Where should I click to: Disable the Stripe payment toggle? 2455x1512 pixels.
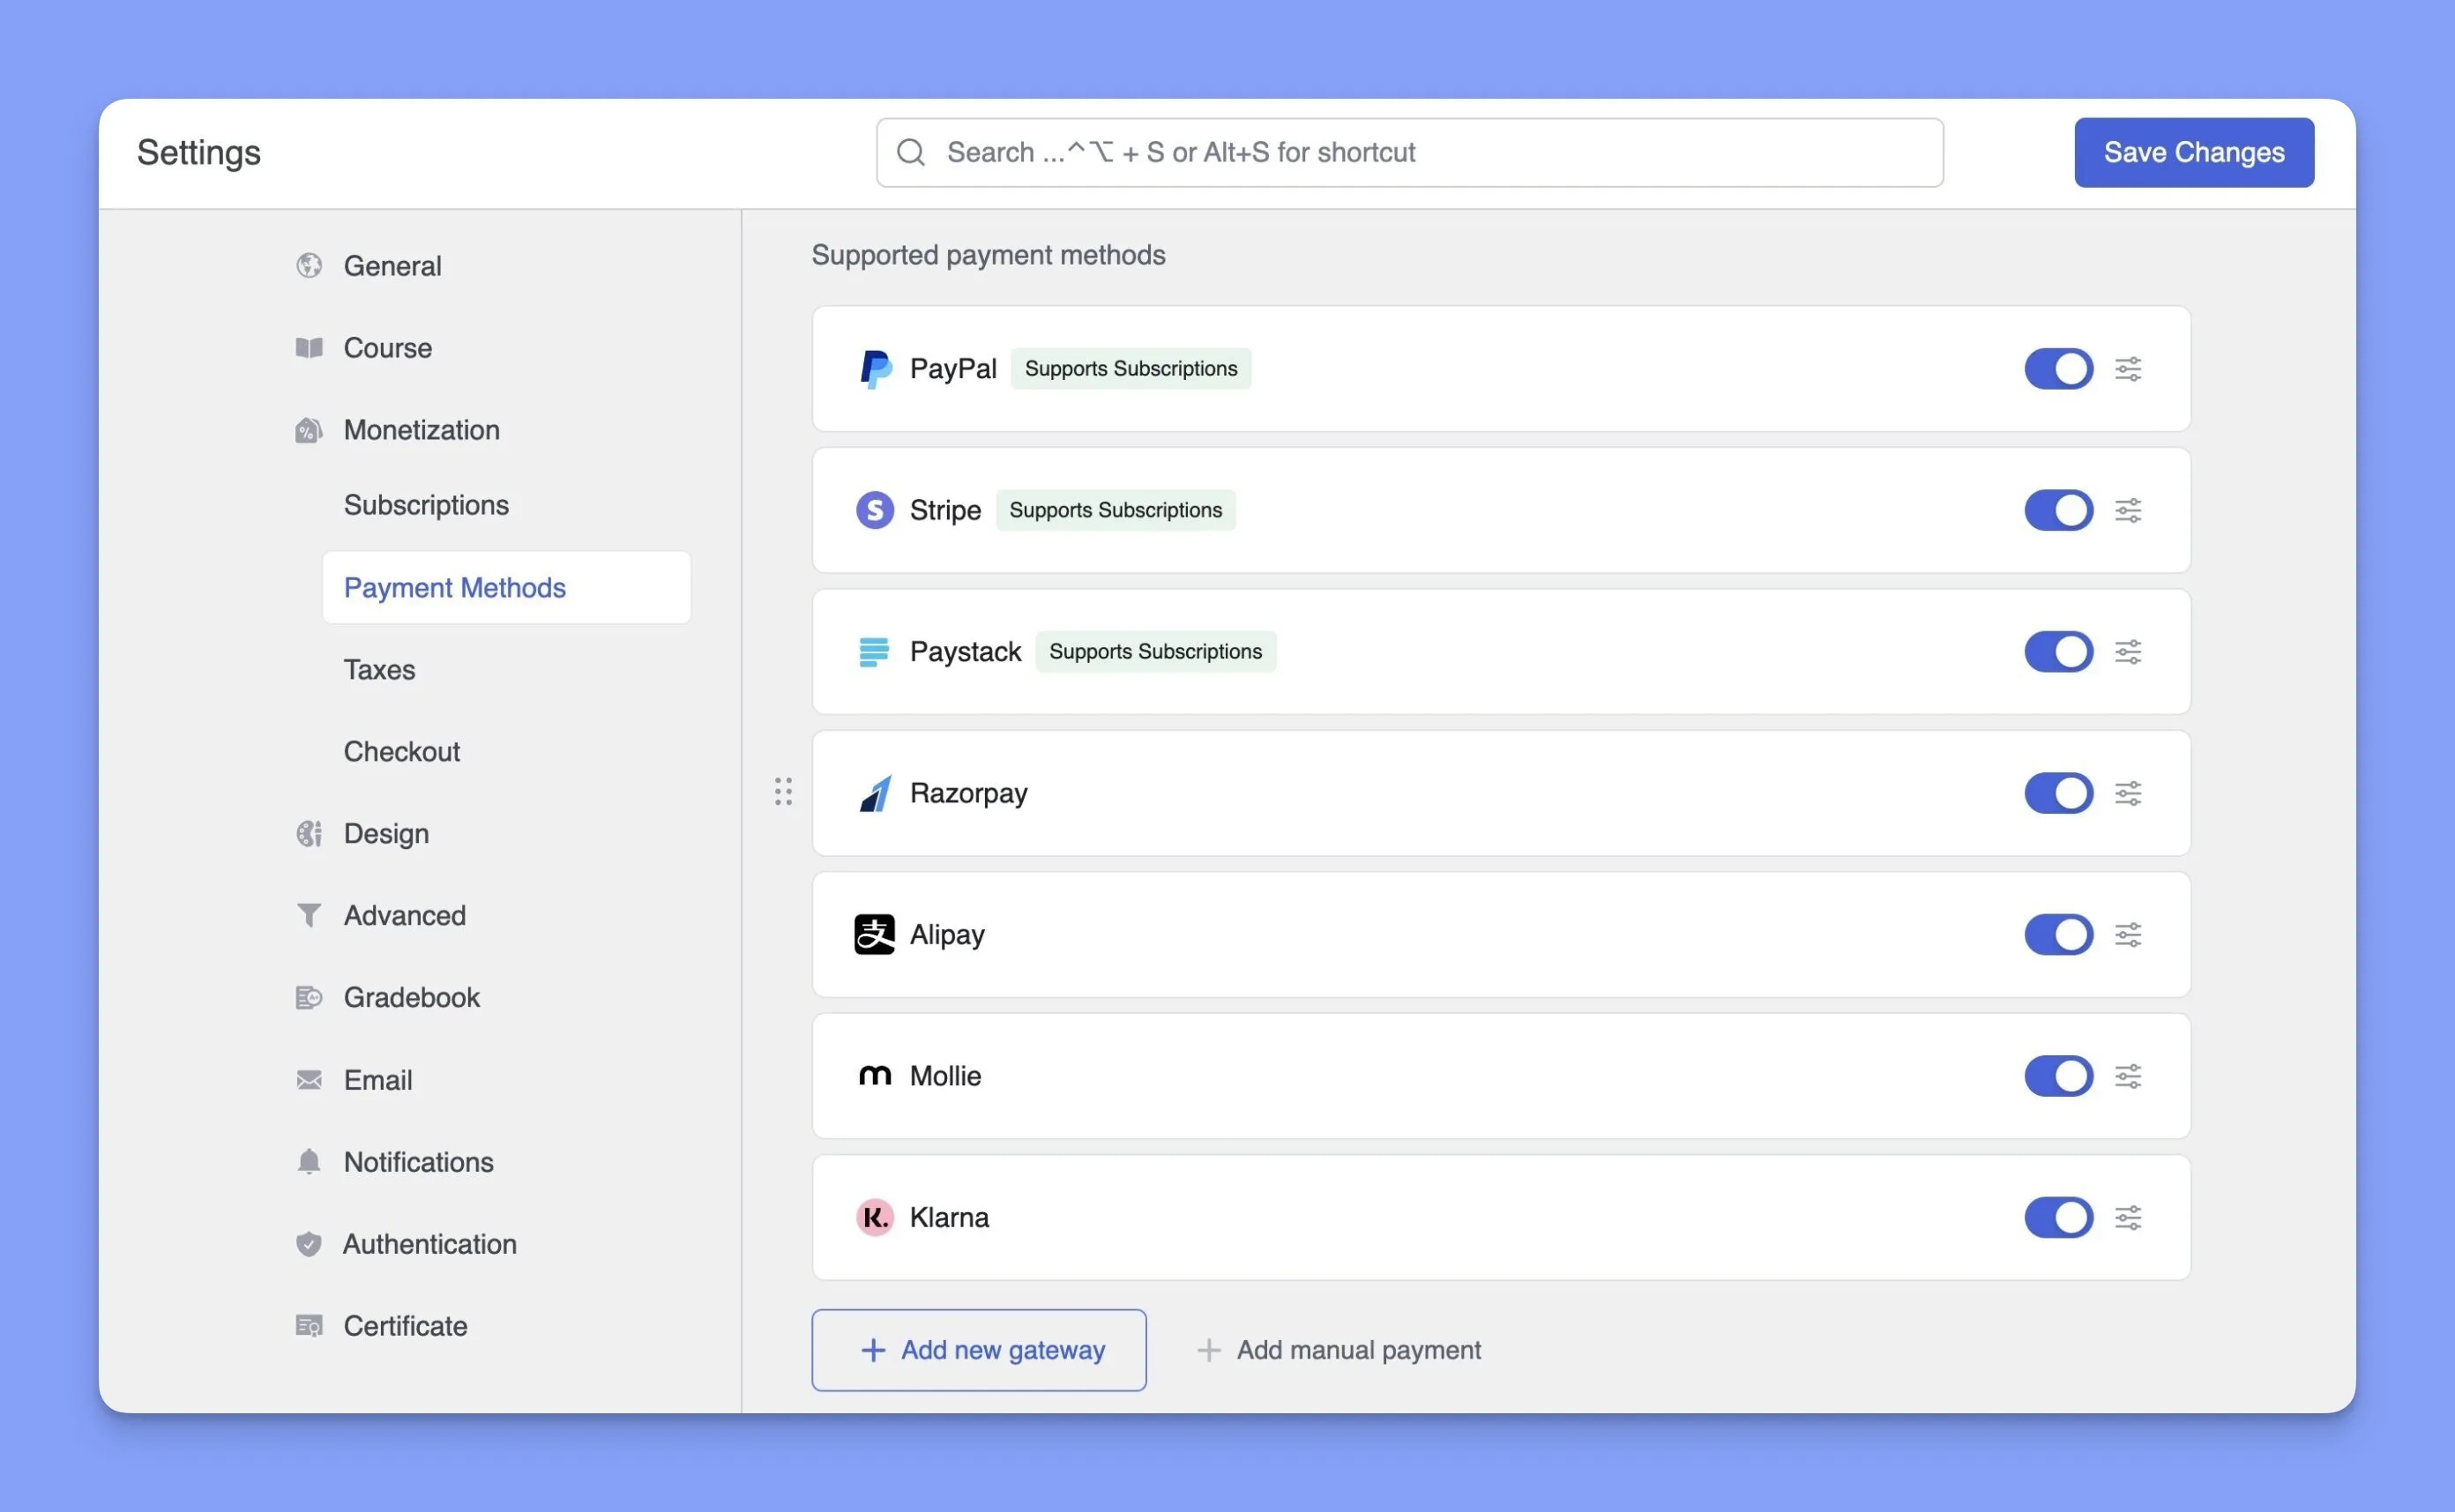click(2059, 511)
